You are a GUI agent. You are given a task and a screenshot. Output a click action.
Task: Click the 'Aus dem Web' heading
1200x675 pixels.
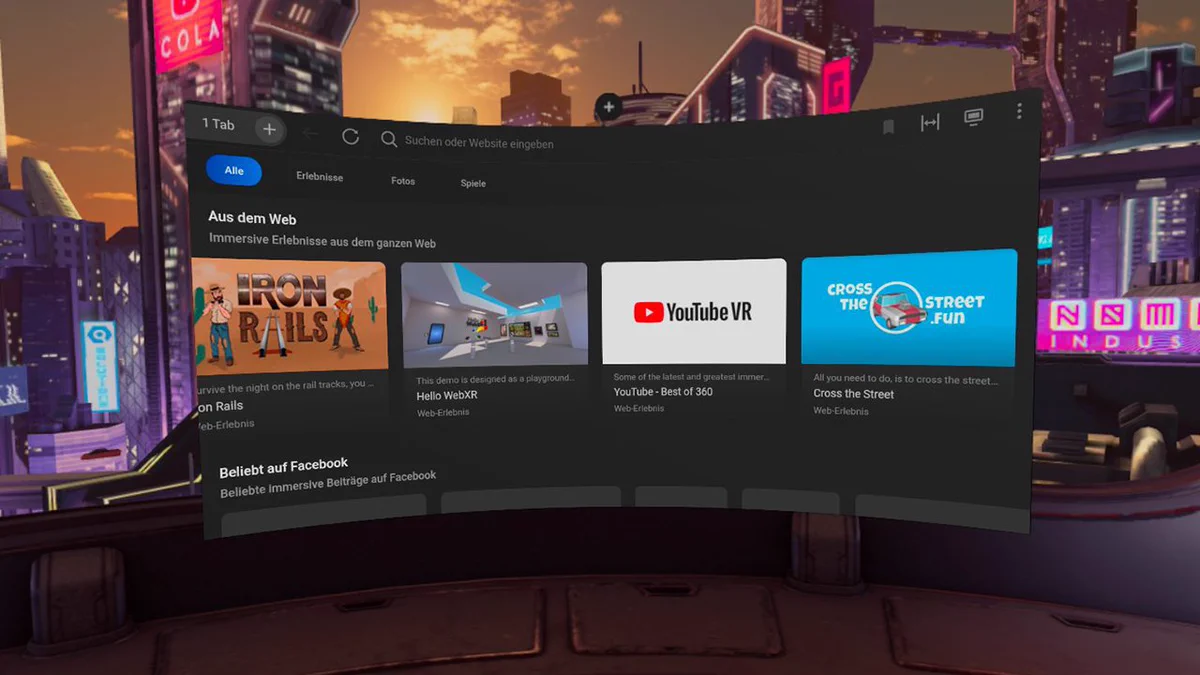click(252, 218)
